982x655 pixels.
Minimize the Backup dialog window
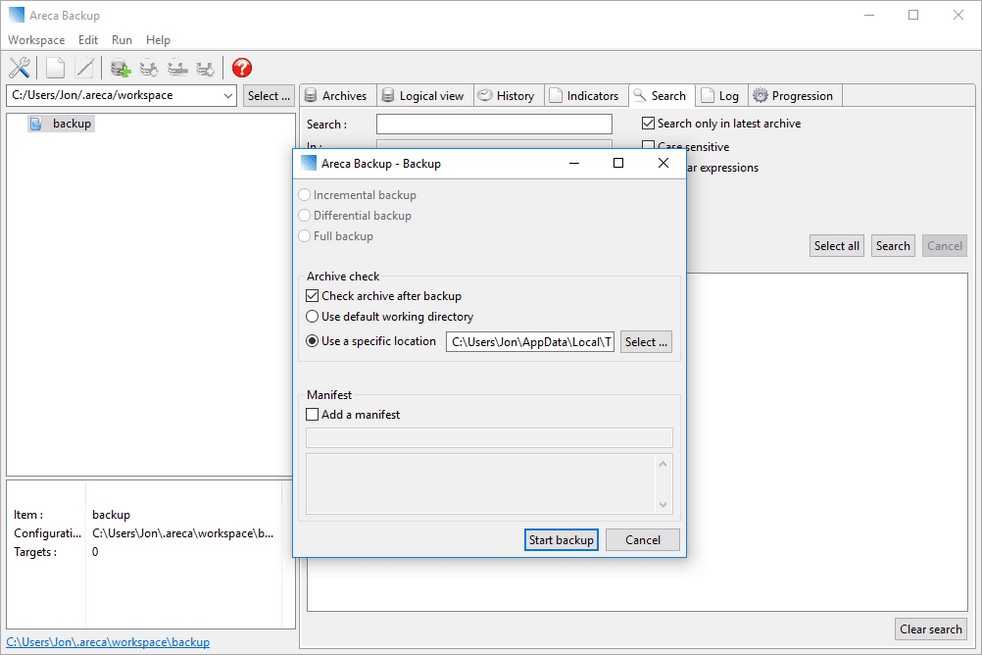click(x=574, y=163)
